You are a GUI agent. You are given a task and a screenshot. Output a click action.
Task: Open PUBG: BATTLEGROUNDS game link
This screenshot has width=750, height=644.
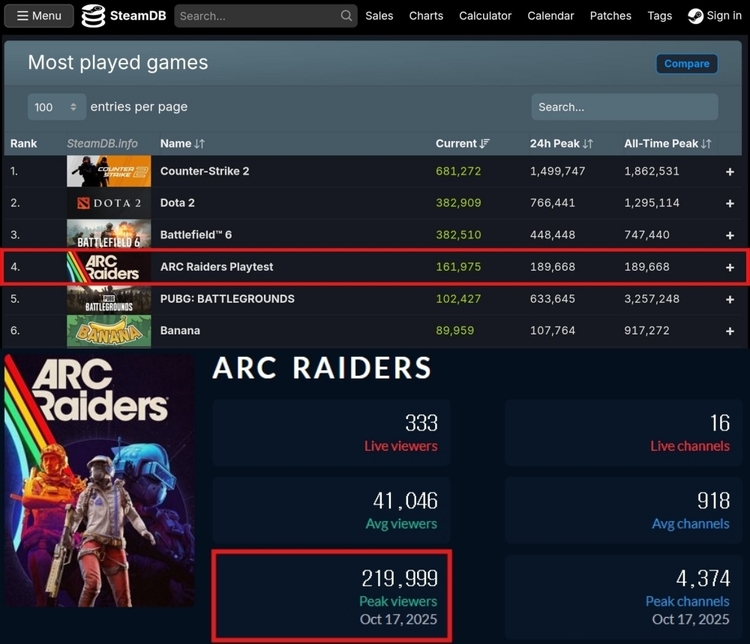coord(227,299)
